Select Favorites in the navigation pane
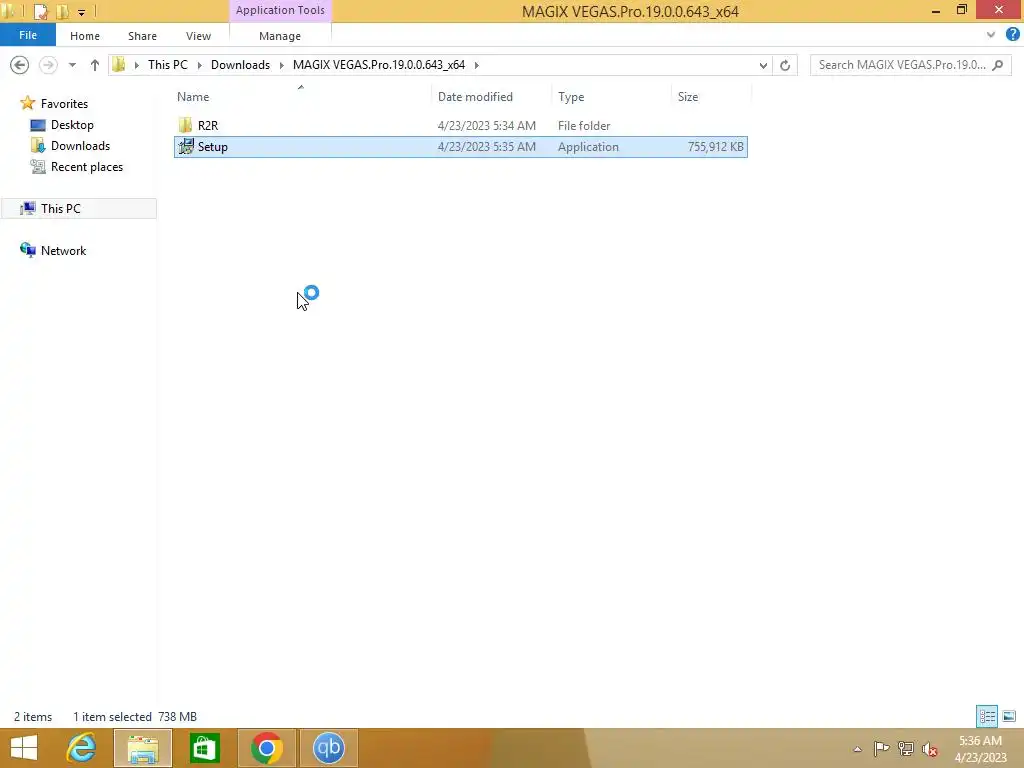 64,104
